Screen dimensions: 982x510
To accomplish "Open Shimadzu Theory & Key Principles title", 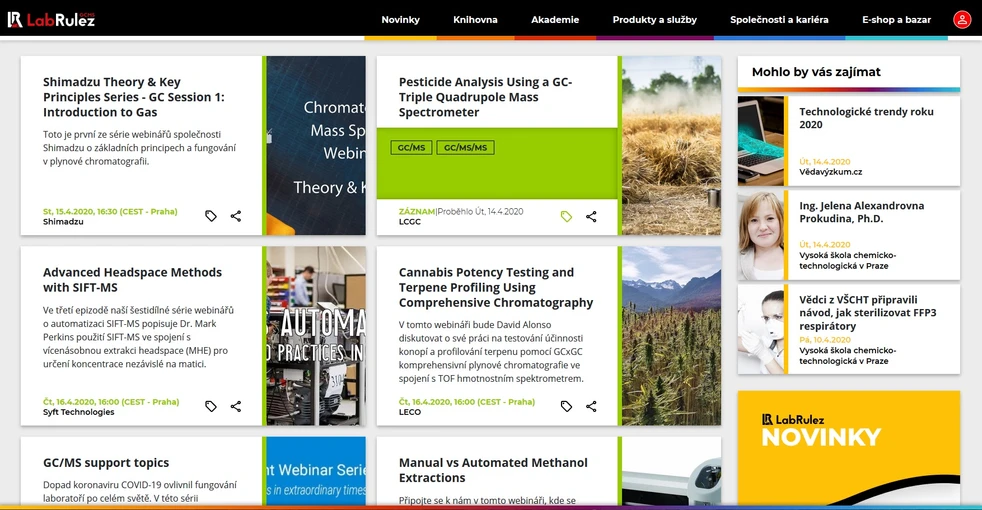I will point(133,97).
